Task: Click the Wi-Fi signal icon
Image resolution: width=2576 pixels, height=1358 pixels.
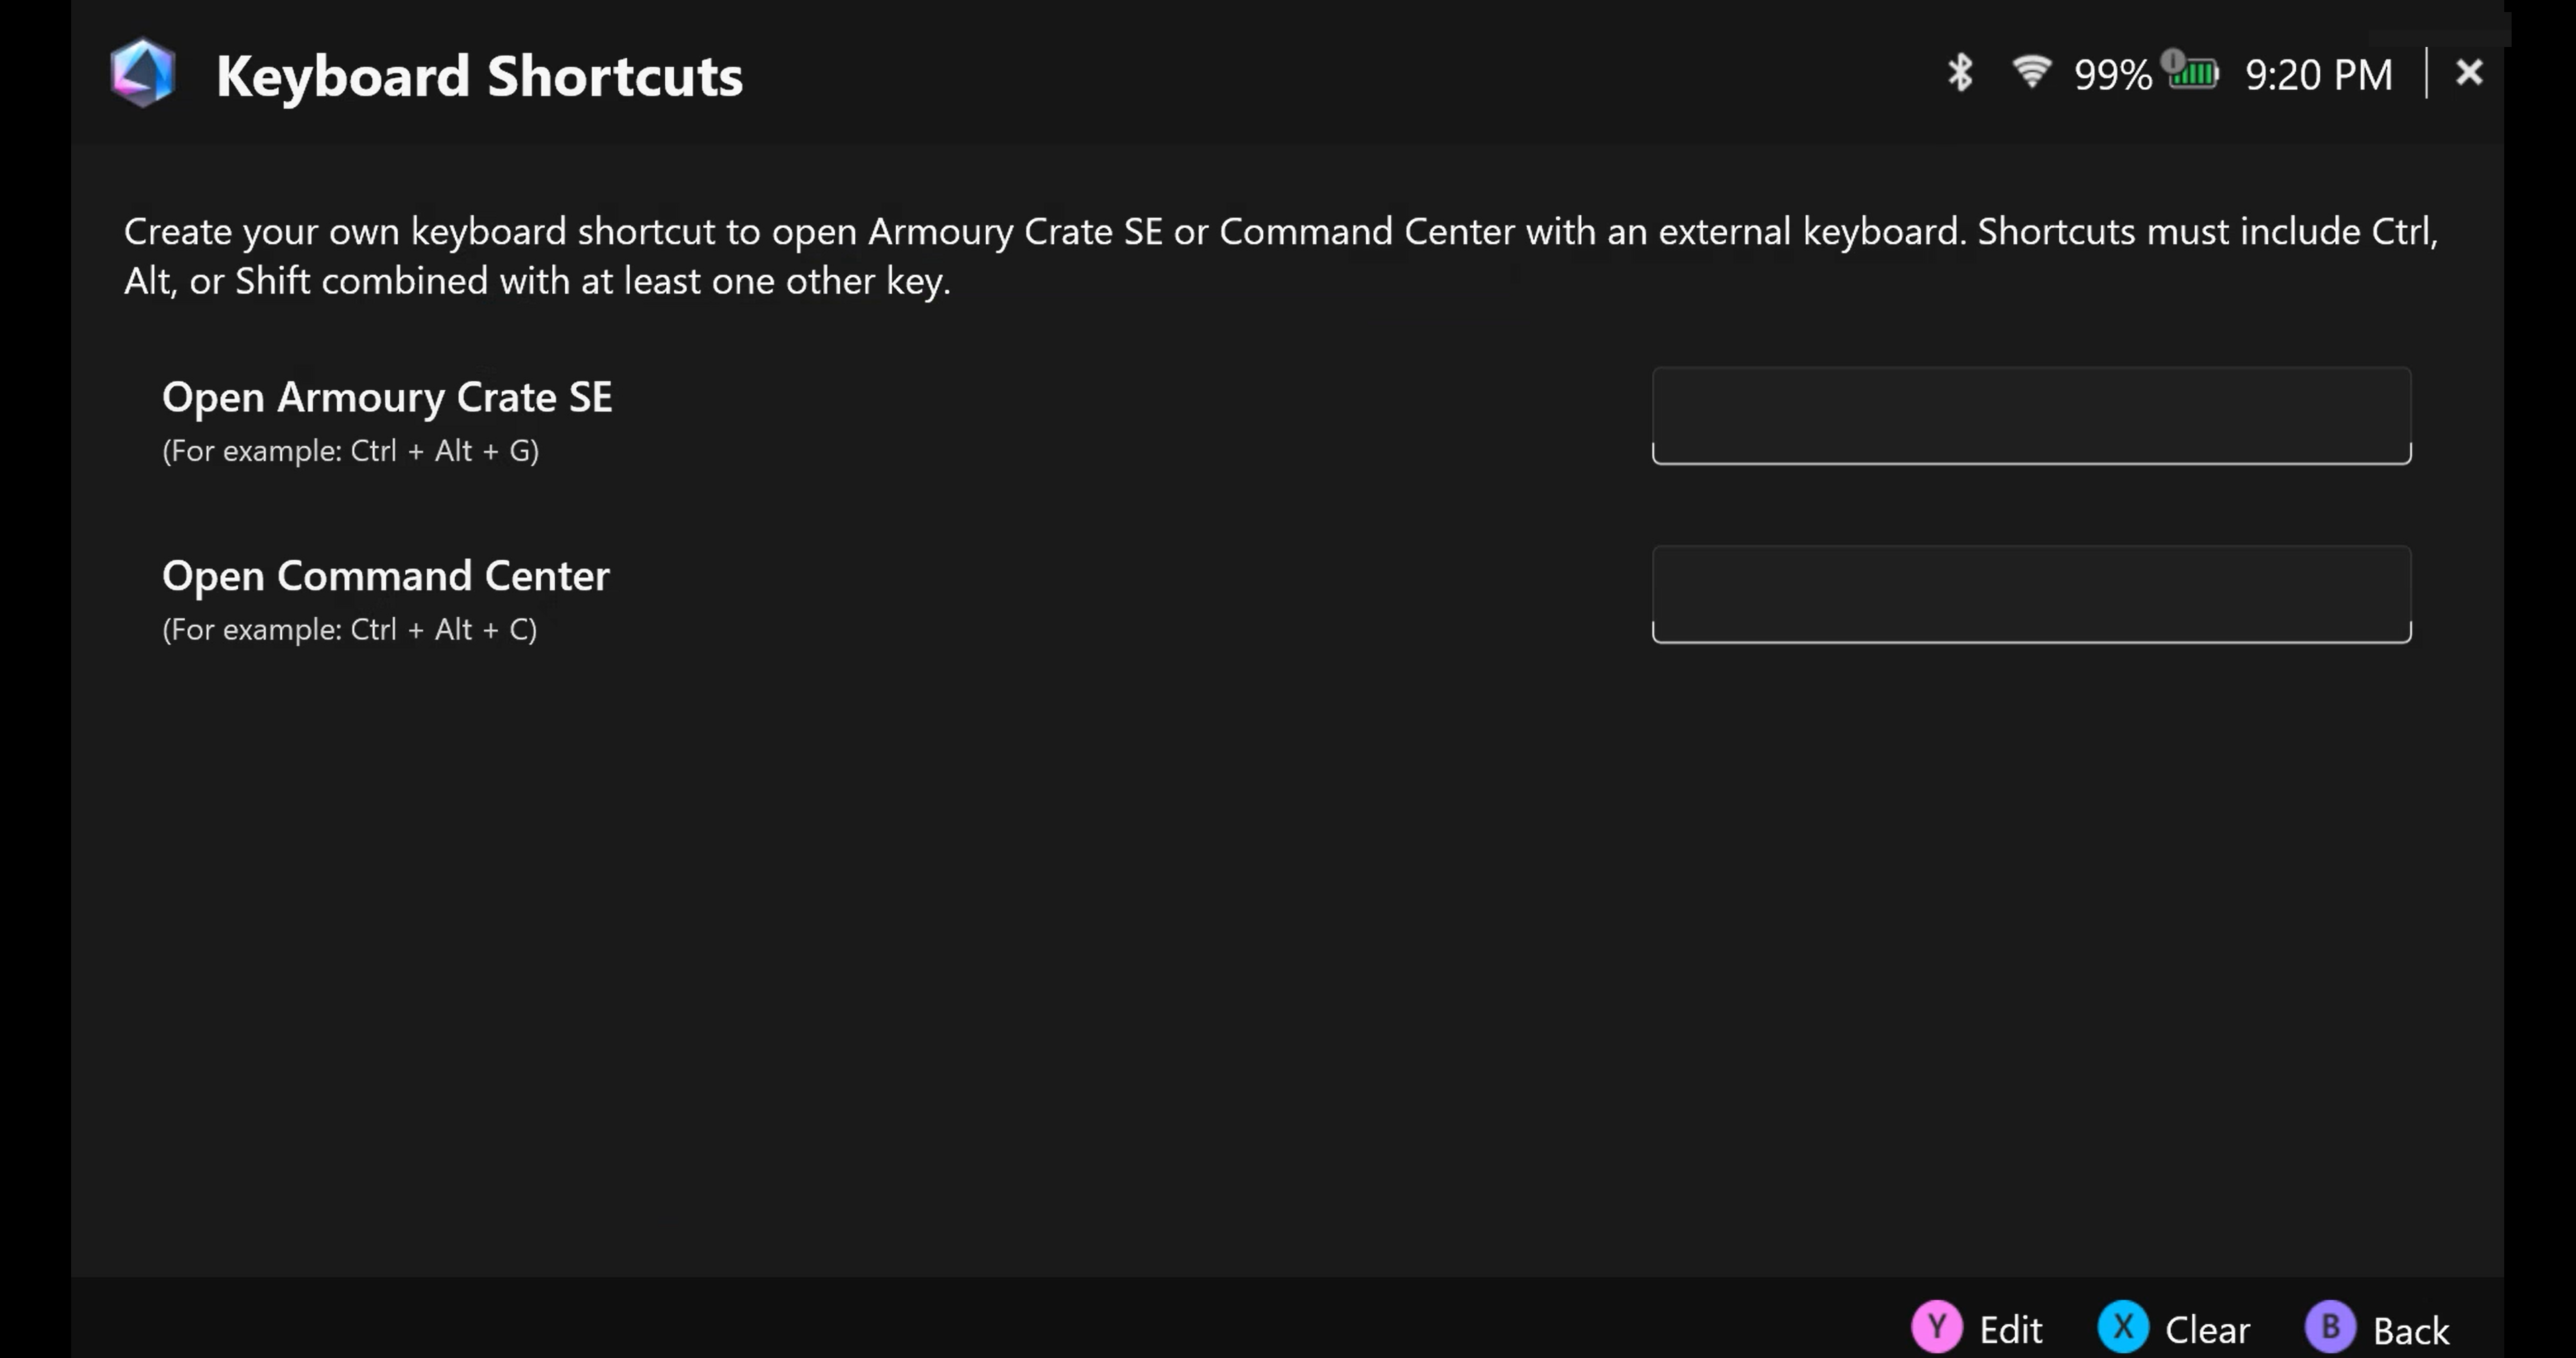Action: pos(2031,72)
